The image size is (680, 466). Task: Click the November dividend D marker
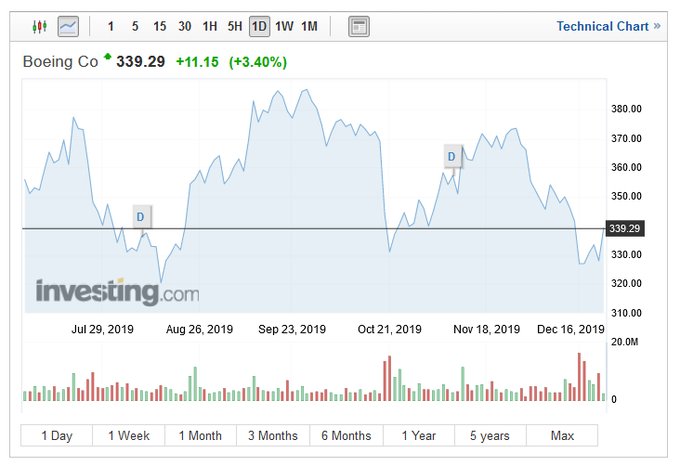click(x=453, y=156)
